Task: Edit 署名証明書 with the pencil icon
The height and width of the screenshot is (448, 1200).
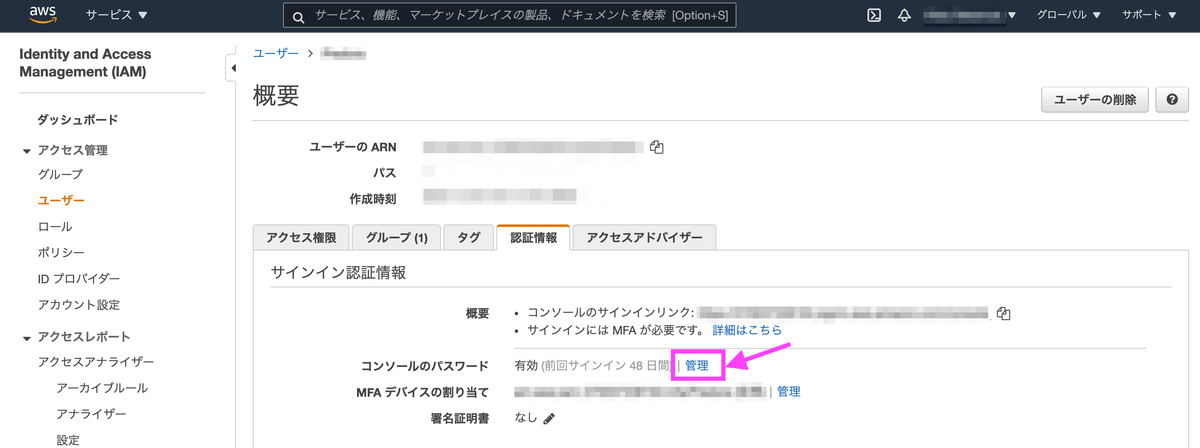Action: coord(549,419)
